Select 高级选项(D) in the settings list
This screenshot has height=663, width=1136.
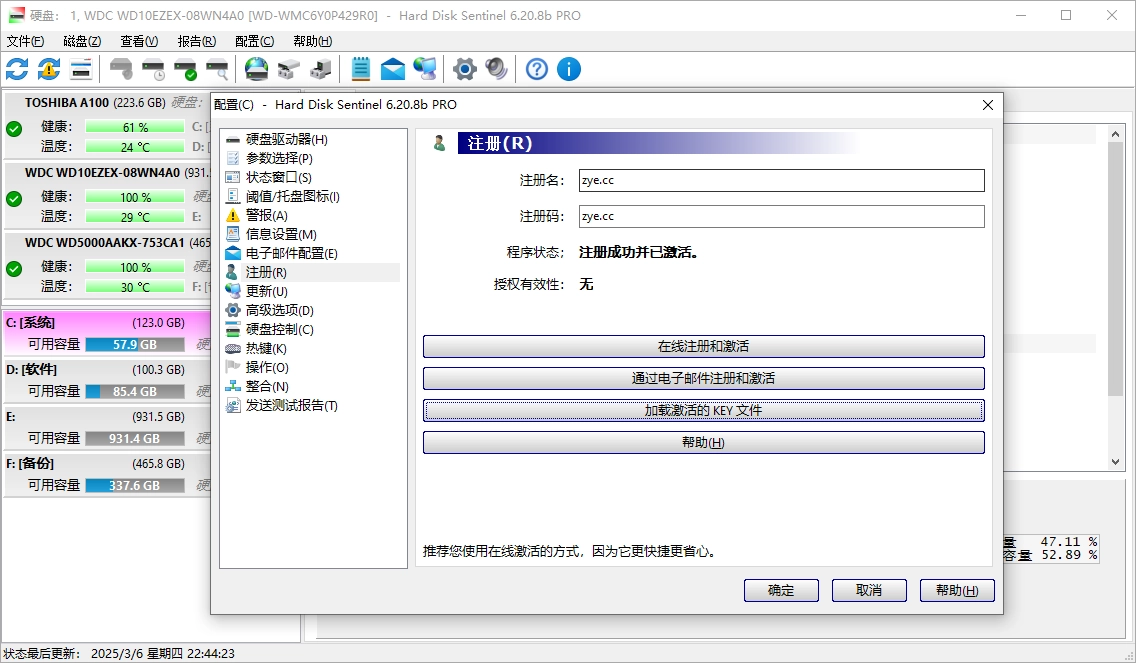pos(279,310)
